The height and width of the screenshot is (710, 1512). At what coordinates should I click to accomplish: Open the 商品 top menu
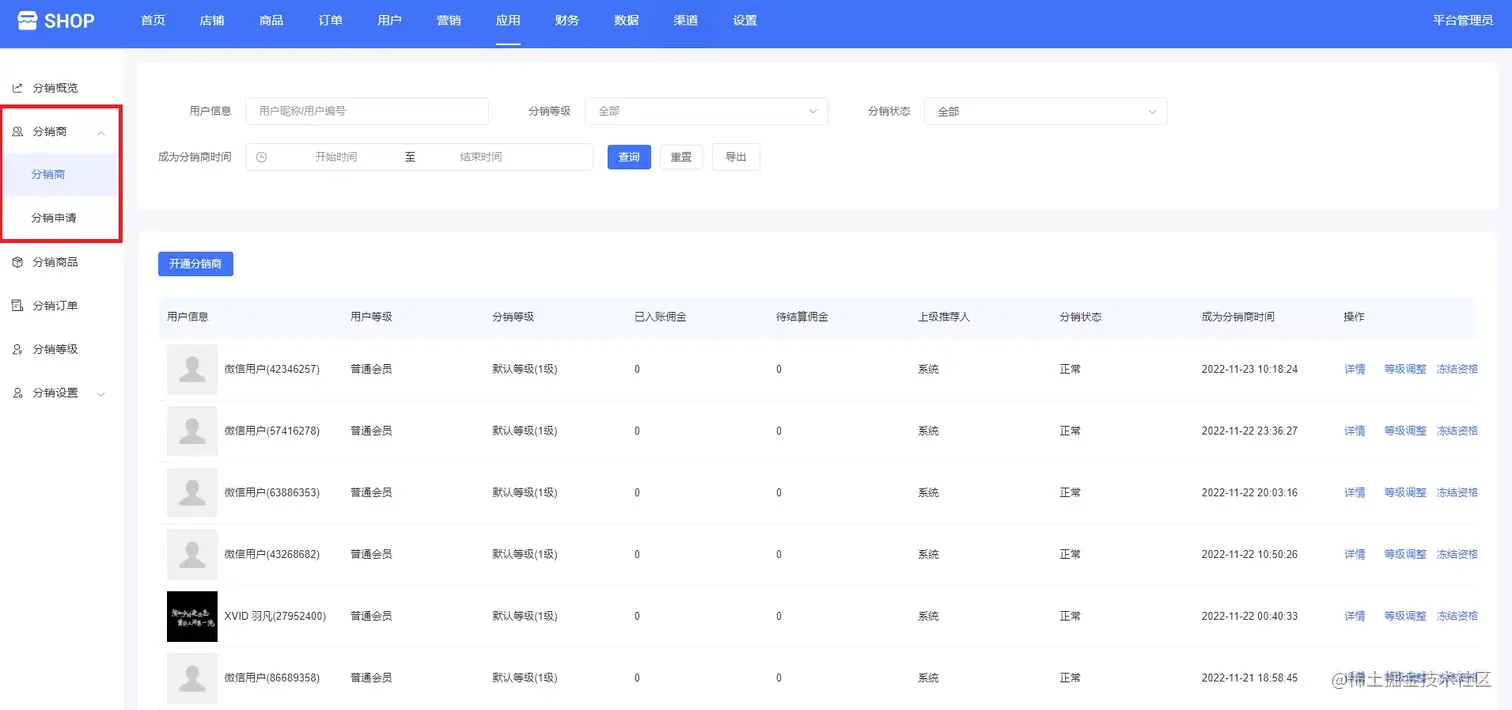(x=271, y=20)
